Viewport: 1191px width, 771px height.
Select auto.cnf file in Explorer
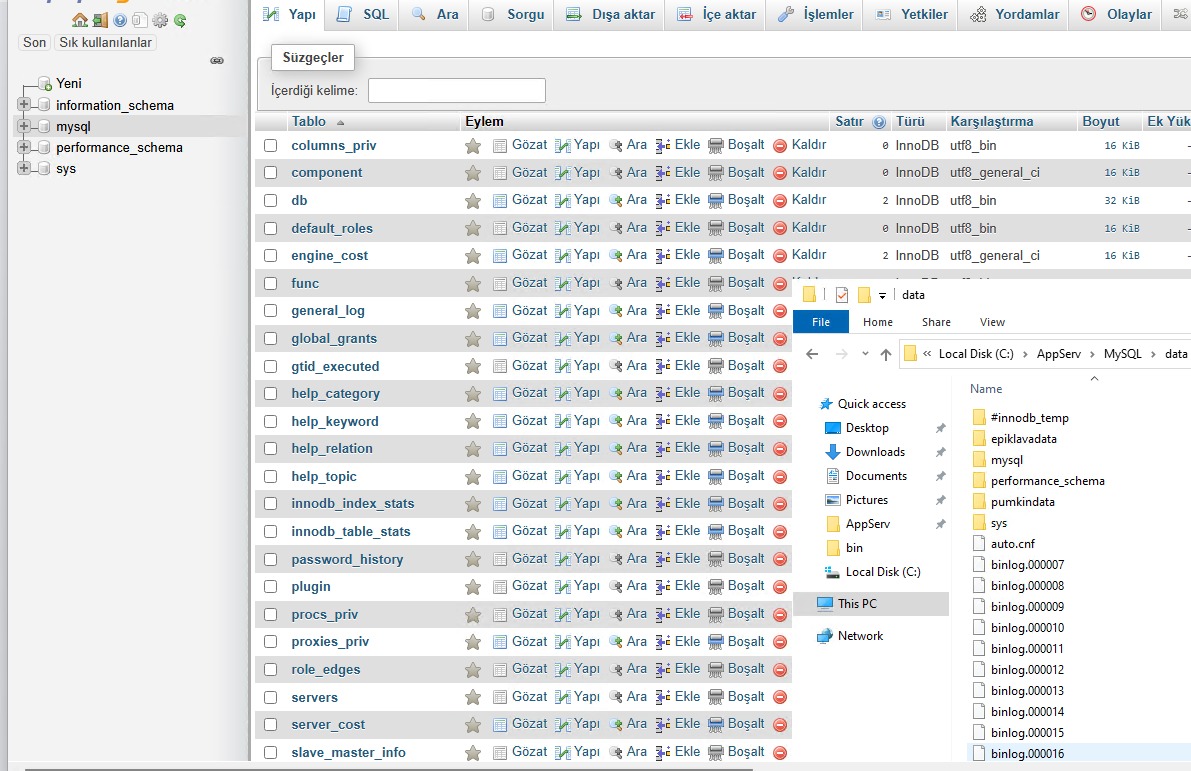(1013, 544)
